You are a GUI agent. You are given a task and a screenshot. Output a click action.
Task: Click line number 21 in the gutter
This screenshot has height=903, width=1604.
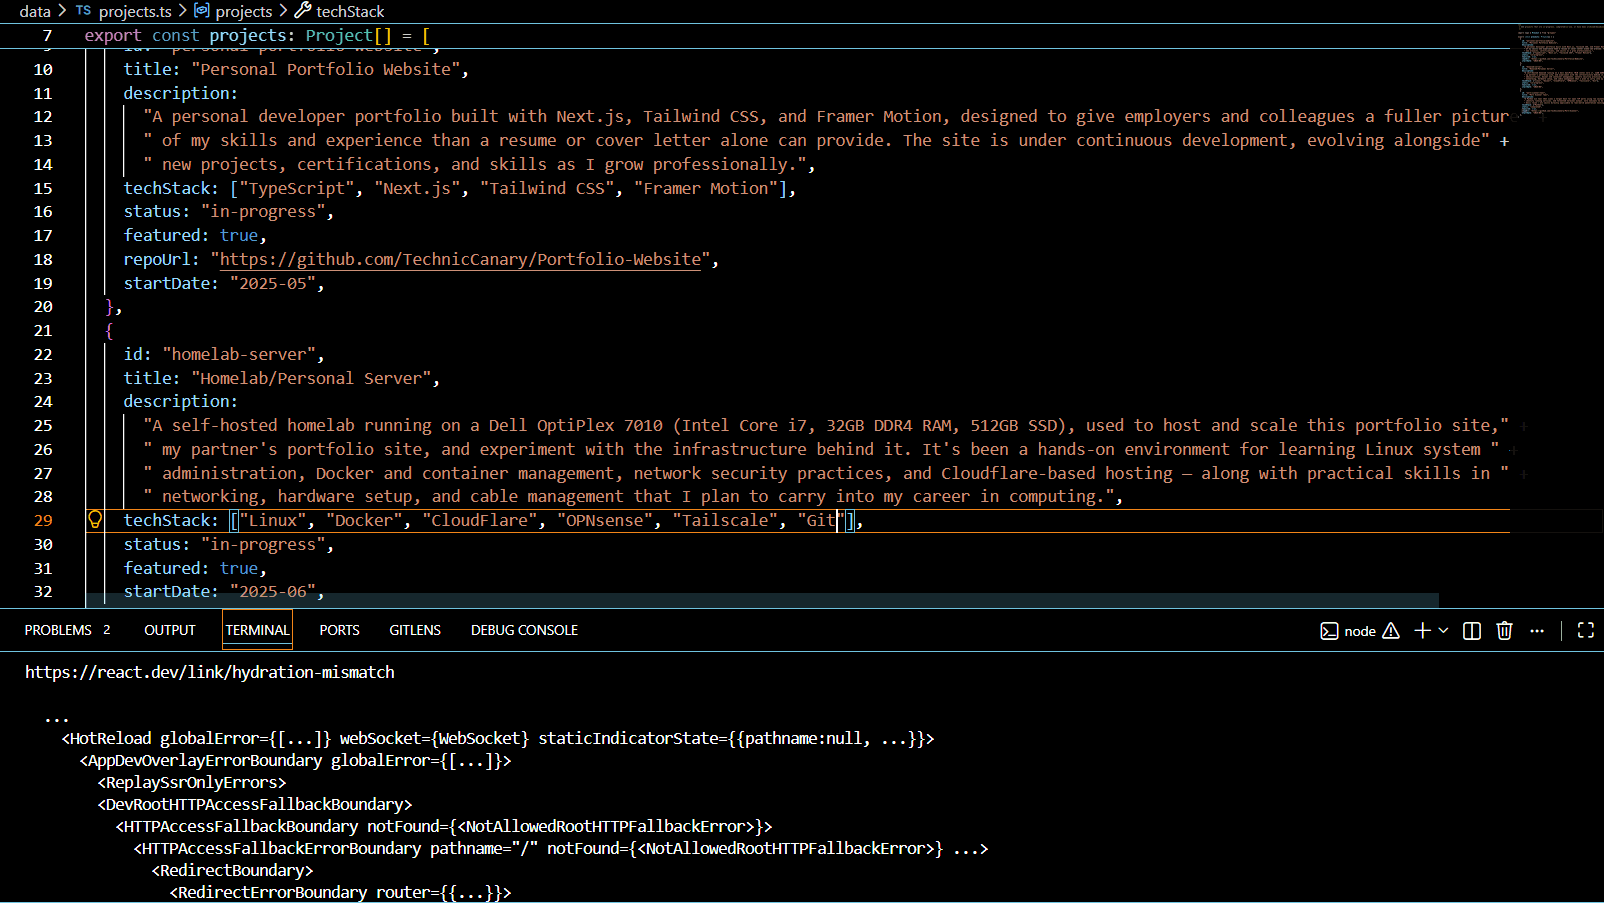43,330
